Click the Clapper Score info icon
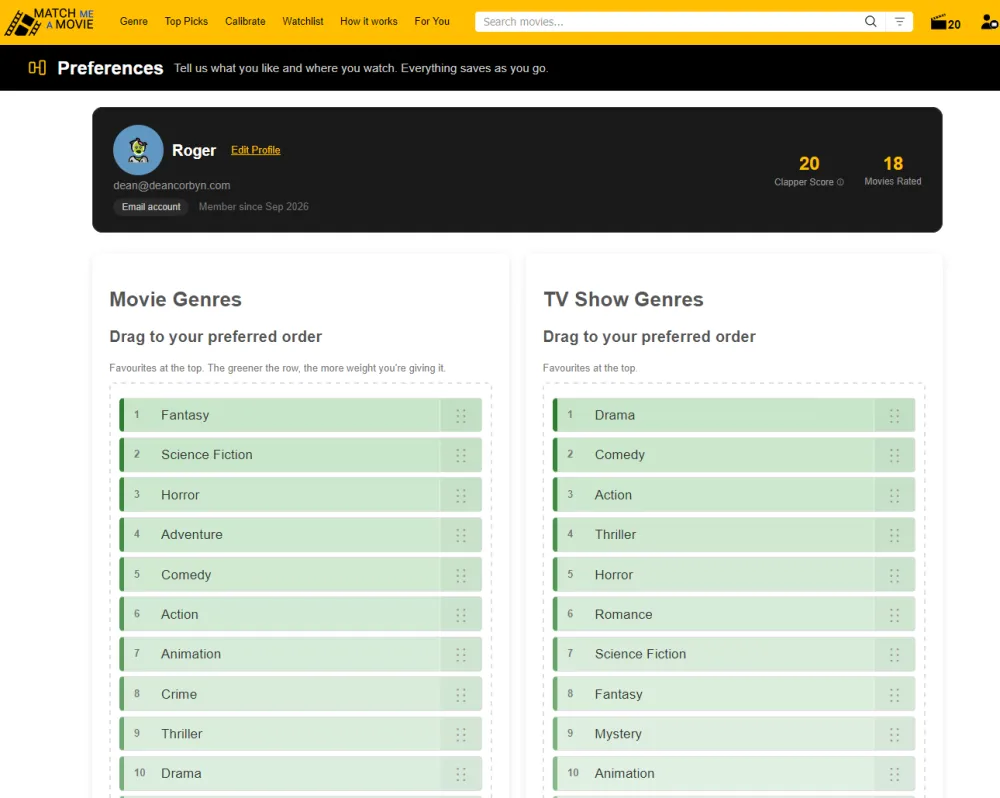This screenshot has width=1000, height=798. pyautogui.click(x=840, y=182)
